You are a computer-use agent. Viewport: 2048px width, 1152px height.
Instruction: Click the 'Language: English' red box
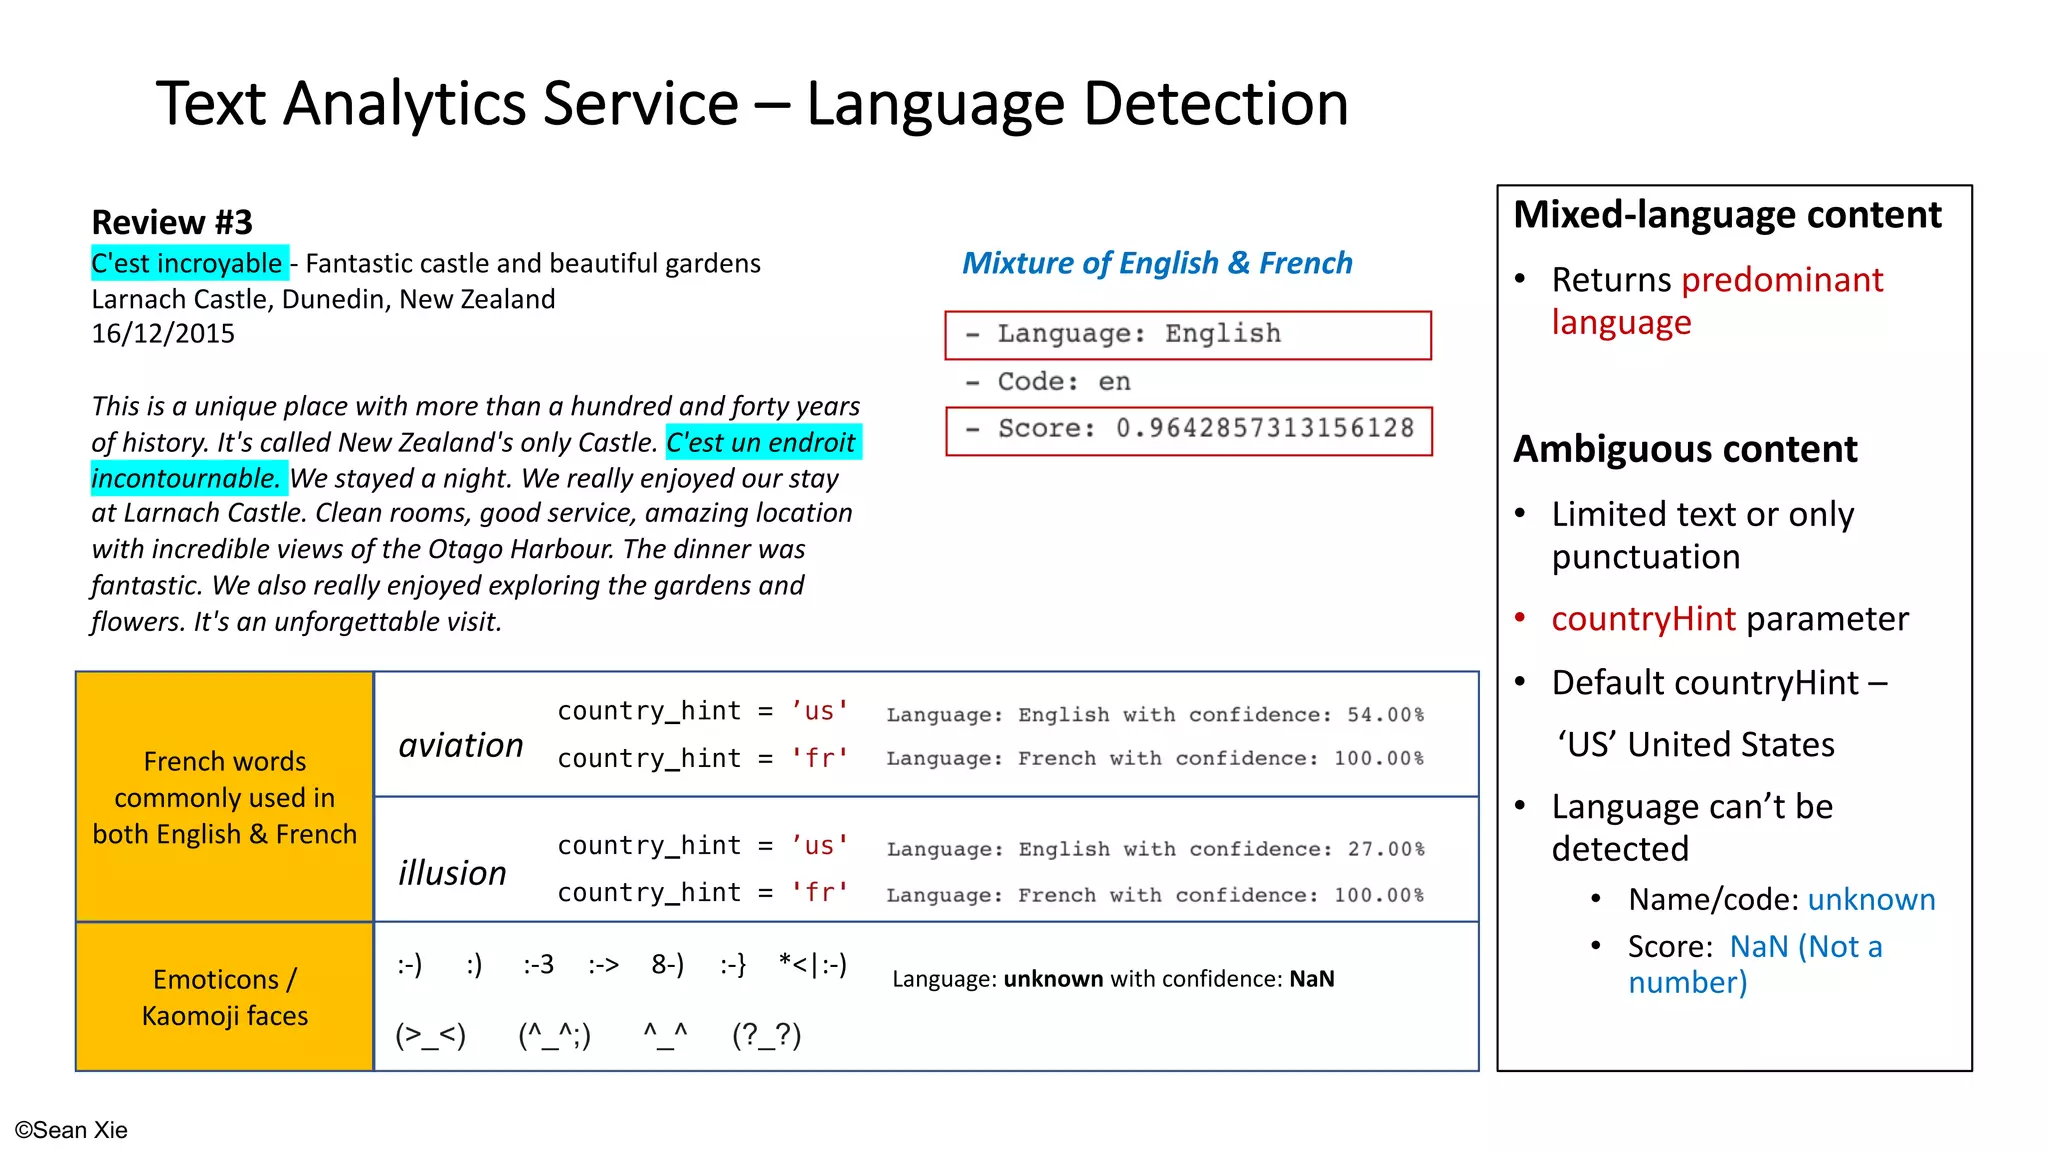click(x=1187, y=334)
